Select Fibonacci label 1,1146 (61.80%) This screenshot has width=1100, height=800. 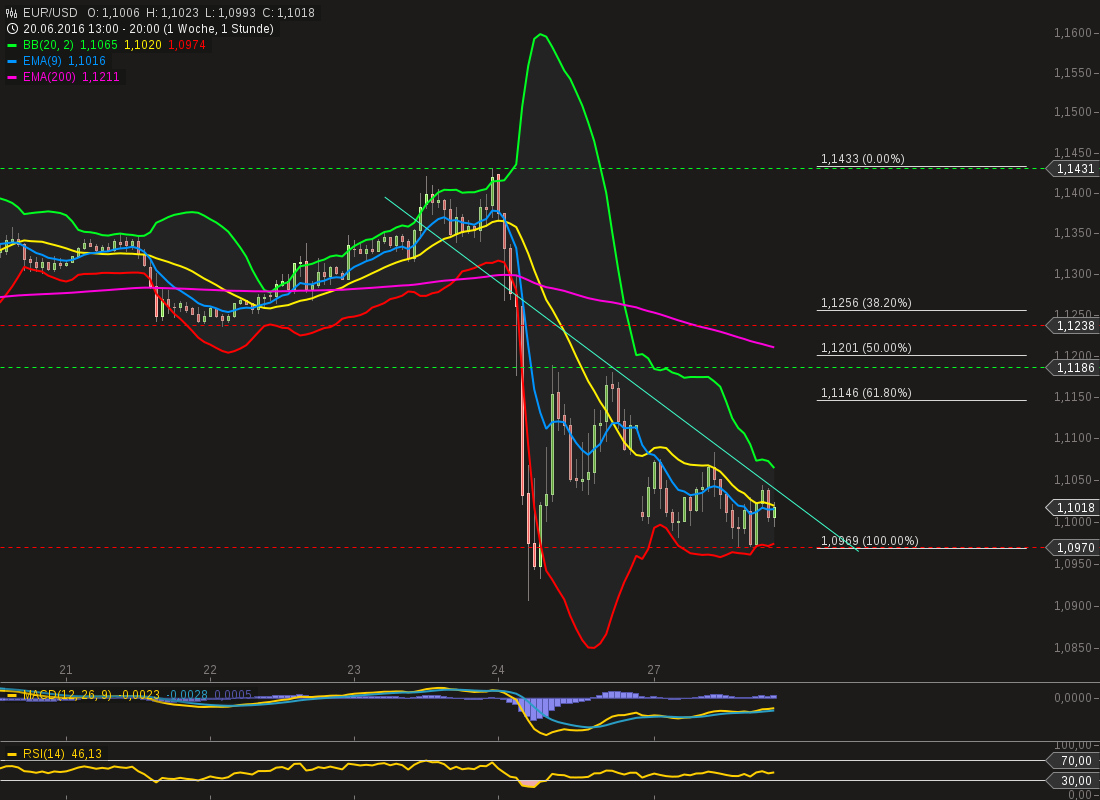click(866, 392)
